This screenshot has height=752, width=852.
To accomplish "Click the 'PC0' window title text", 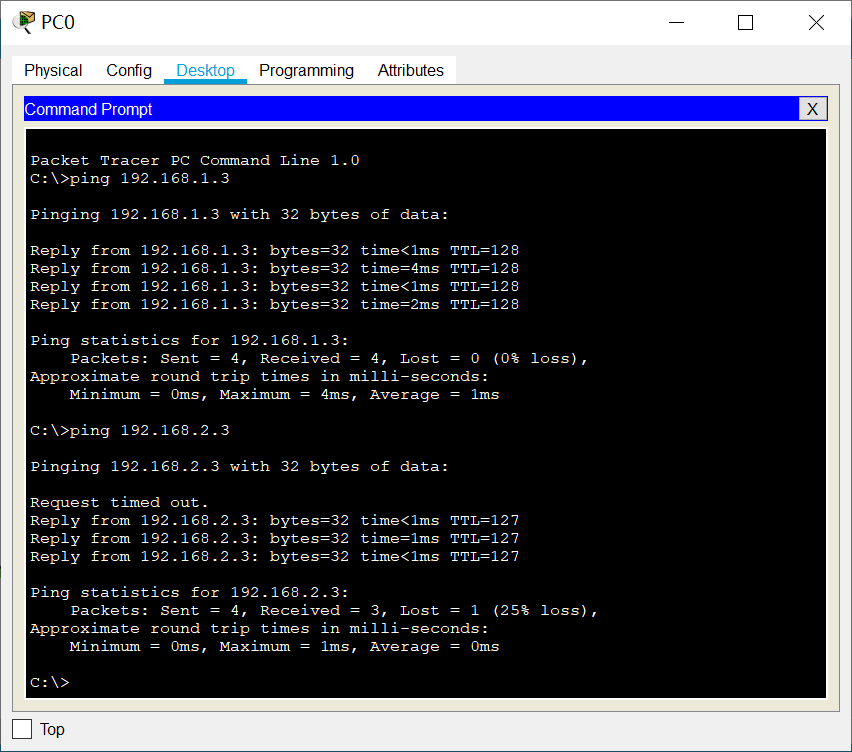I will [58, 22].
